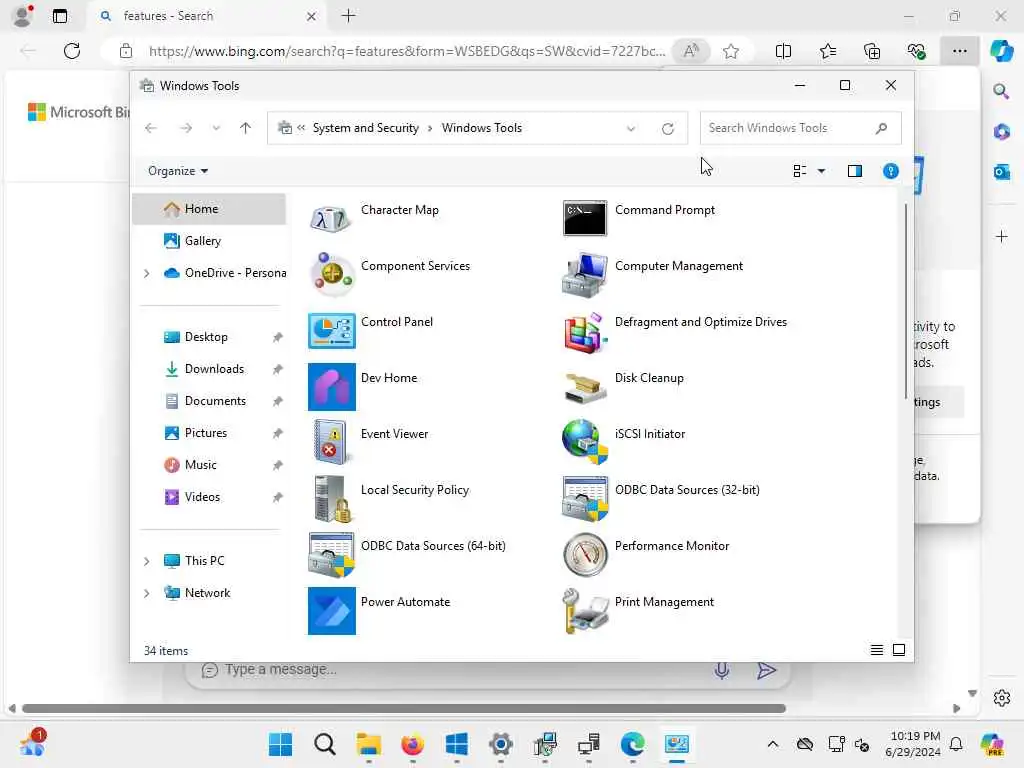Click the change view icon button
This screenshot has width=1024, height=768.
[x=800, y=171]
